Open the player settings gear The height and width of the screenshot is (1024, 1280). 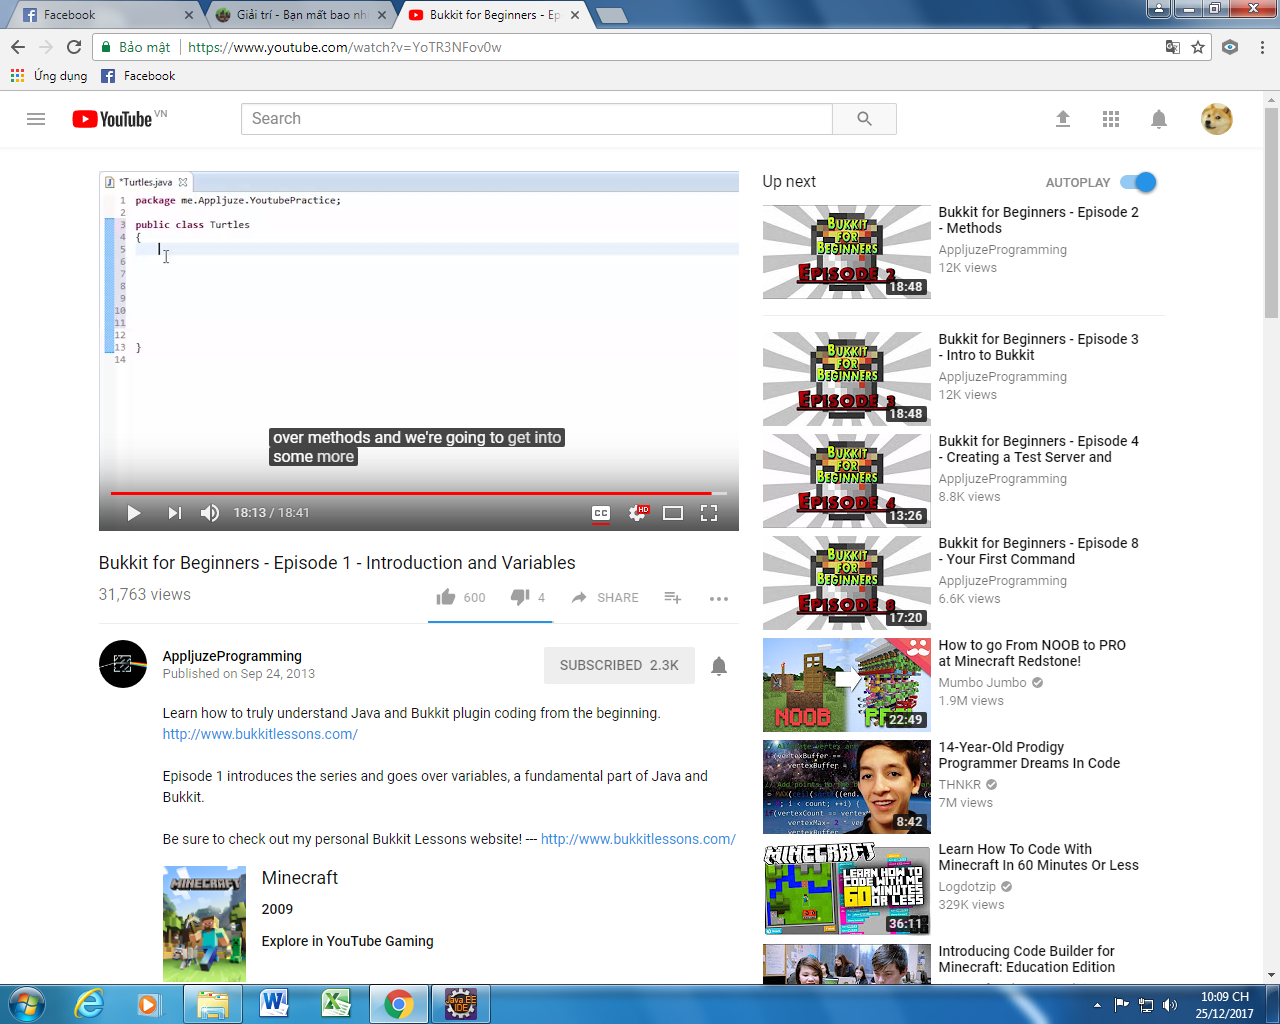[638, 513]
